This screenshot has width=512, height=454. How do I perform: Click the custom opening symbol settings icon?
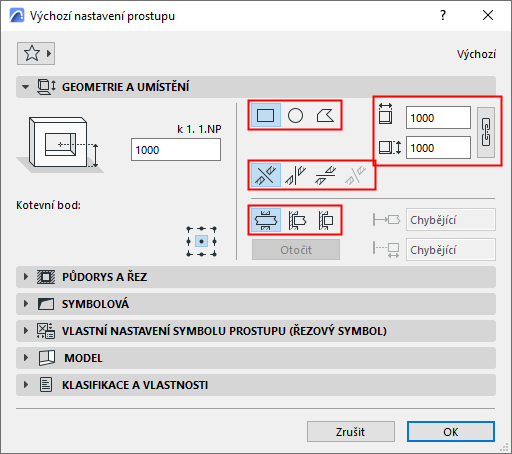pyautogui.click(x=46, y=331)
